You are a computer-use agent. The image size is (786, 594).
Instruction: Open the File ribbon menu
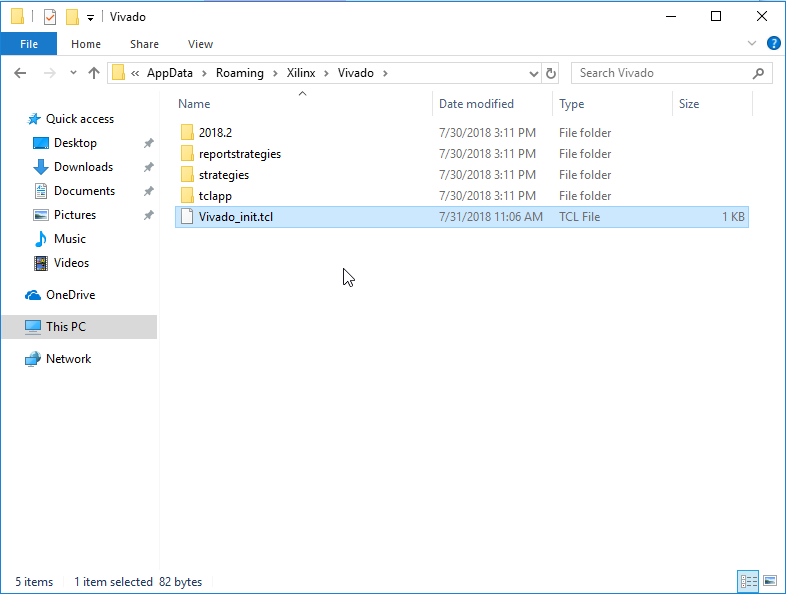(29, 44)
